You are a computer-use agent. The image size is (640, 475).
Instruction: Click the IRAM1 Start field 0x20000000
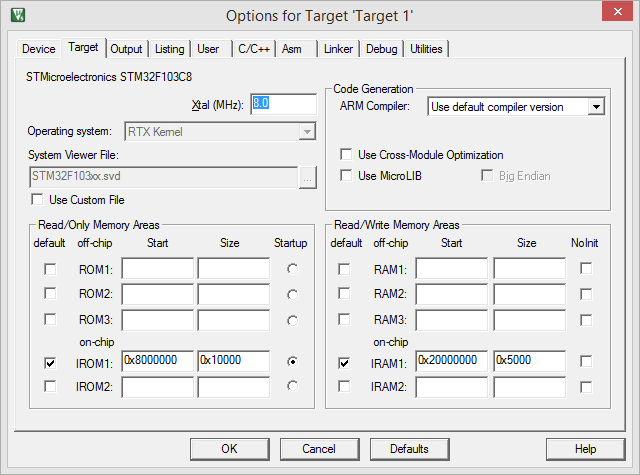coord(452,361)
